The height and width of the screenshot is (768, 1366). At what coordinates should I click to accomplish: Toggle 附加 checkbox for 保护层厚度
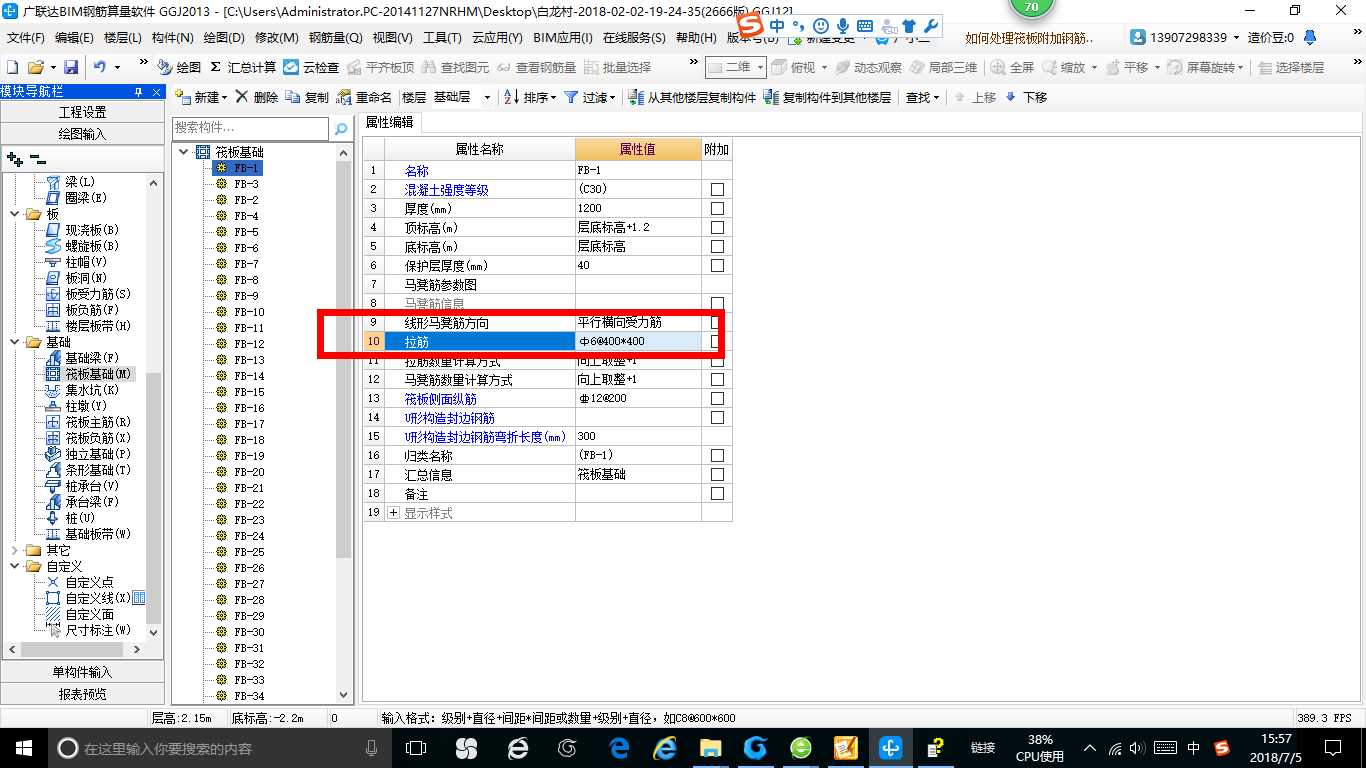tap(717, 266)
